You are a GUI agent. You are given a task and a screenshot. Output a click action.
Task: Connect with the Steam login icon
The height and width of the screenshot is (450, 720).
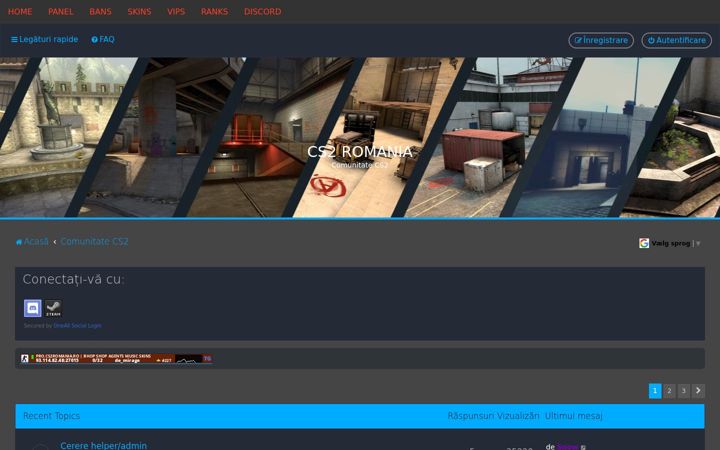coord(53,308)
